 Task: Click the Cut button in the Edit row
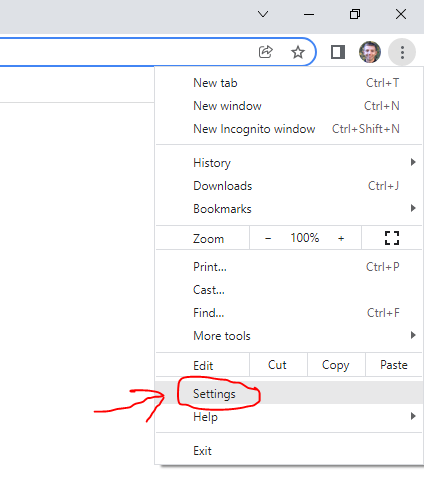278,365
